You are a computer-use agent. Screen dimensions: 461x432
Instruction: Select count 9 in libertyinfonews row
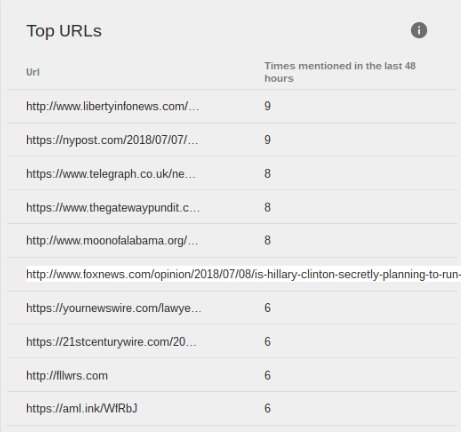point(267,106)
